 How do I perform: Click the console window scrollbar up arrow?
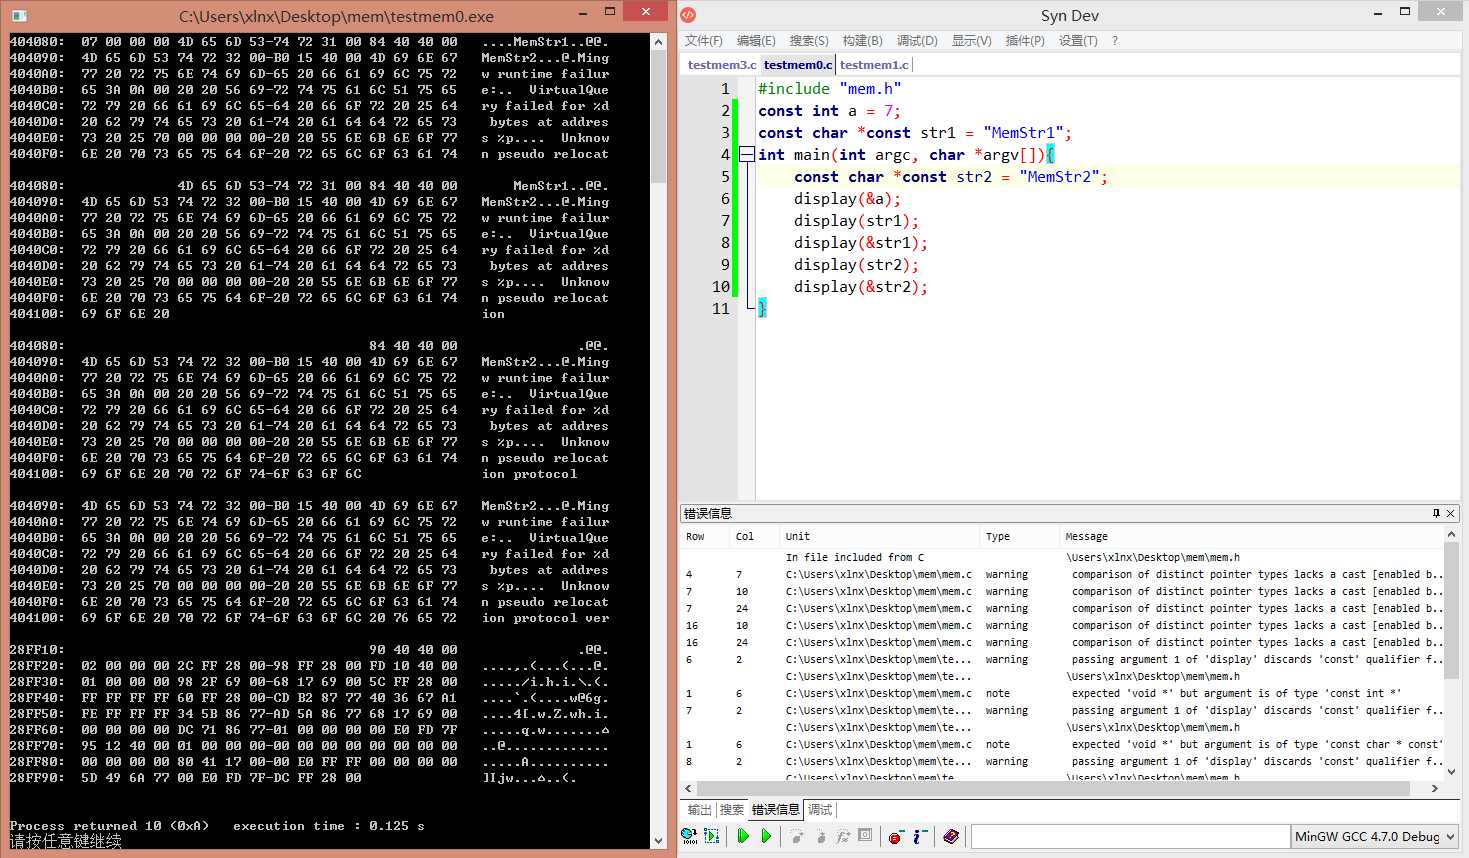658,42
